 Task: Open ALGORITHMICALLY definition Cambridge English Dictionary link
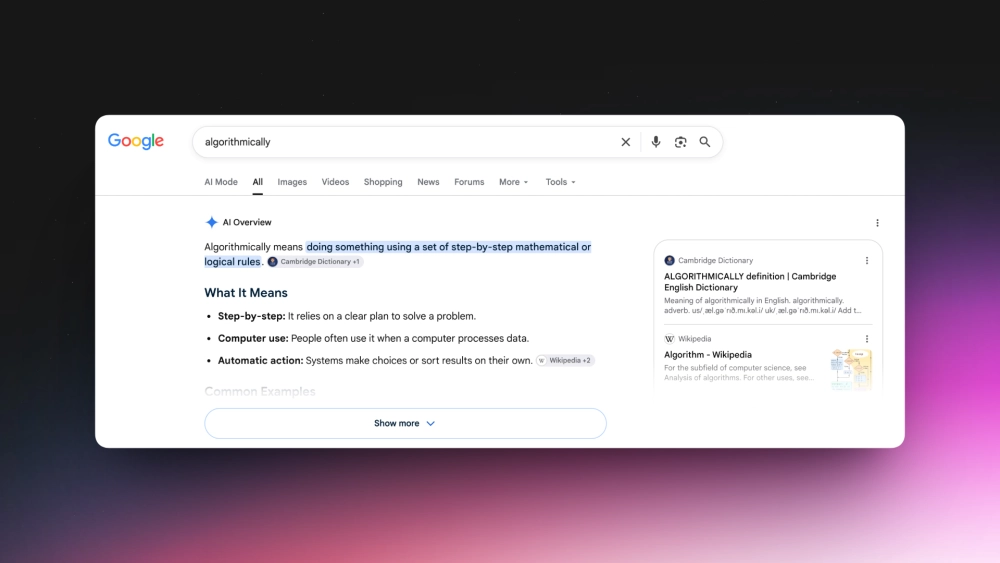750,282
